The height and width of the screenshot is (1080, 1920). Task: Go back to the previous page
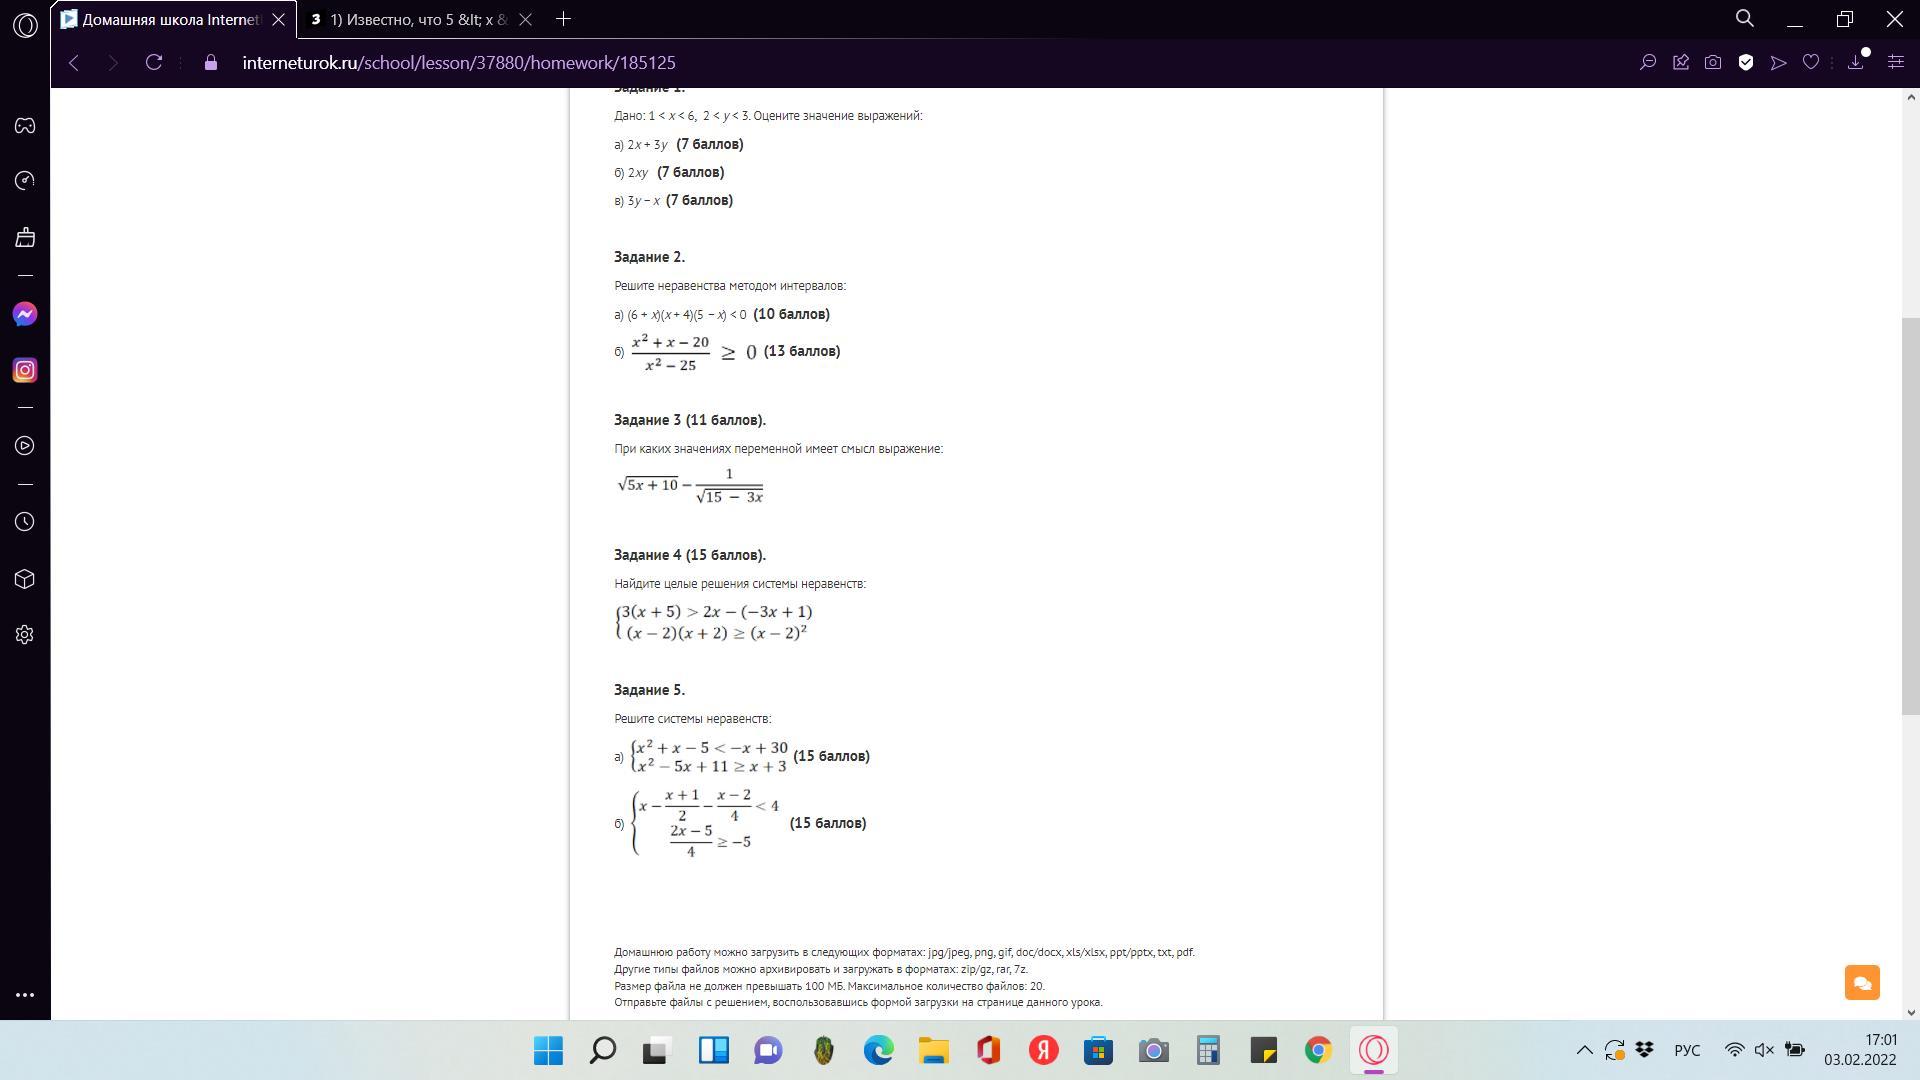pyautogui.click(x=74, y=62)
